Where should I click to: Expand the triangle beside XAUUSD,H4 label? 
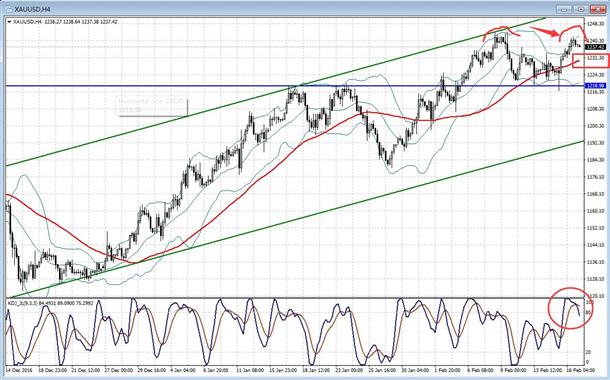click(9, 22)
